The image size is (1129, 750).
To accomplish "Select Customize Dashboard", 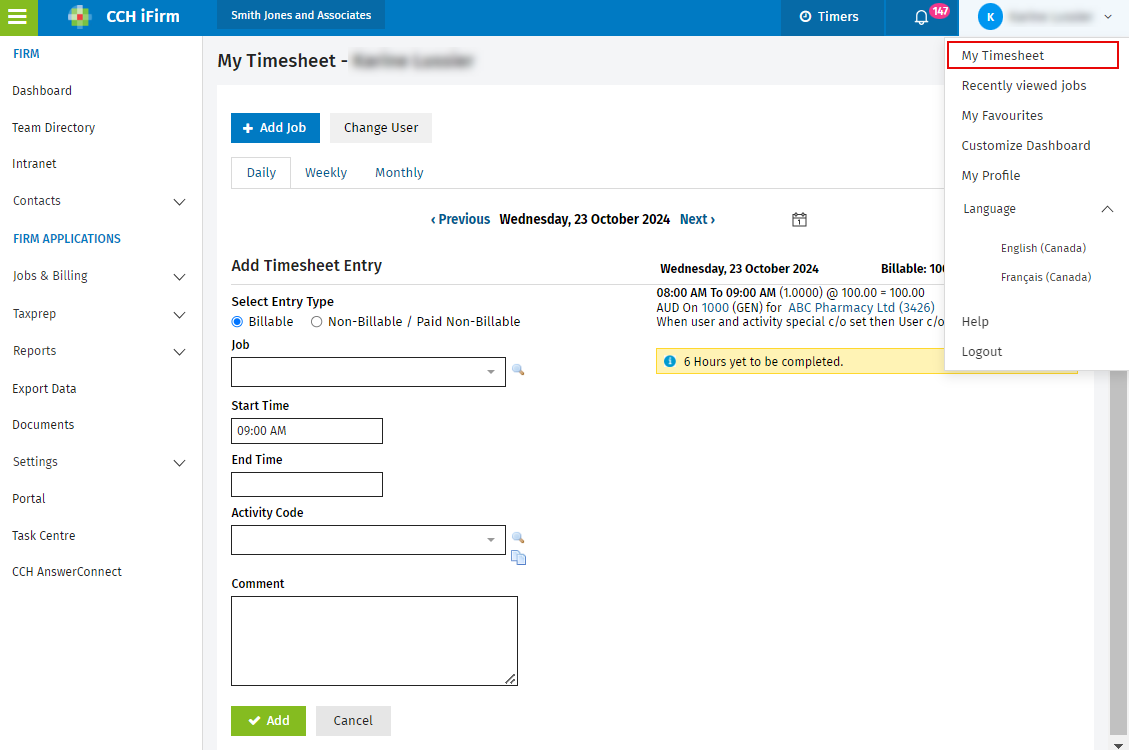I will click(1025, 145).
